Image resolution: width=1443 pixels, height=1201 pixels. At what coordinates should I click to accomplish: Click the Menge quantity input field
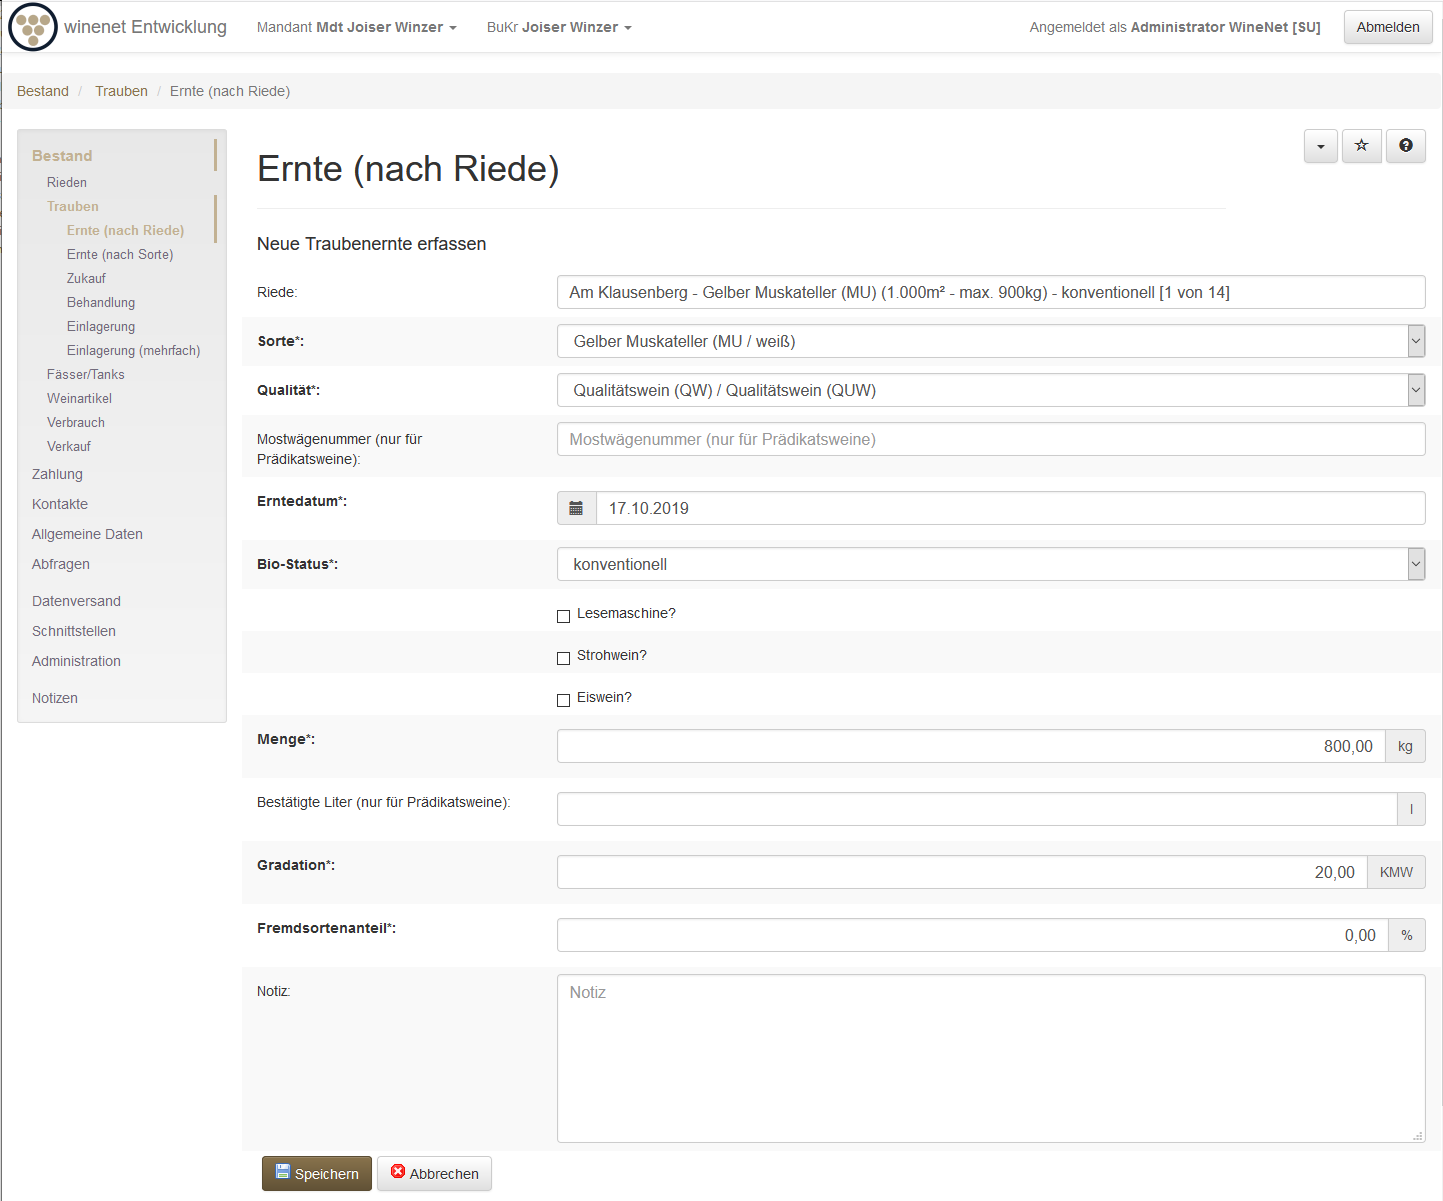(x=970, y=746)
